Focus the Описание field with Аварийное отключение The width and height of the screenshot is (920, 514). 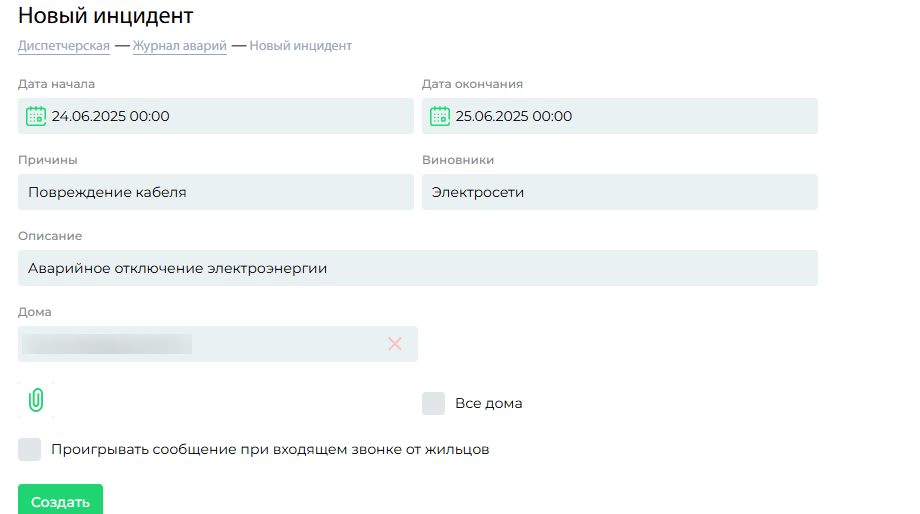pos(418,268)
